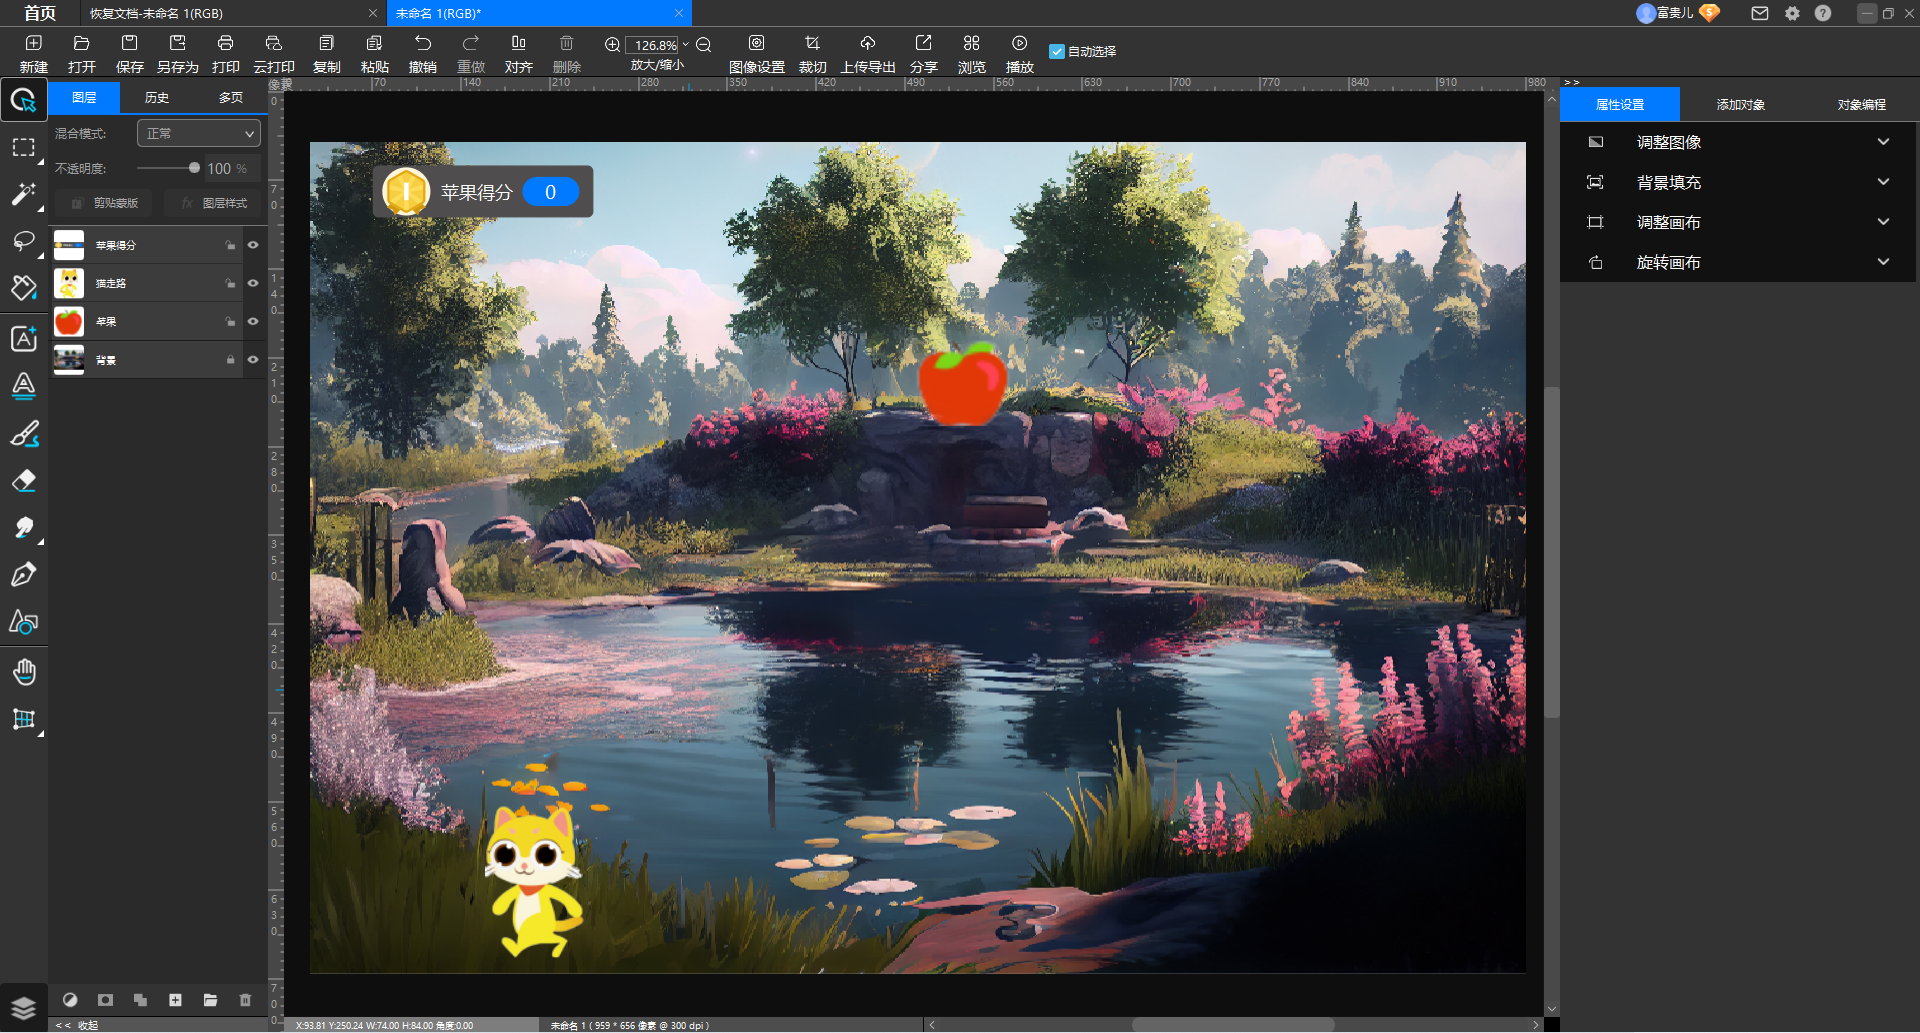Viewport: 1920px width, 1033px height.
Task: Pick the eraser tool
Action: [x=23, y=481]
